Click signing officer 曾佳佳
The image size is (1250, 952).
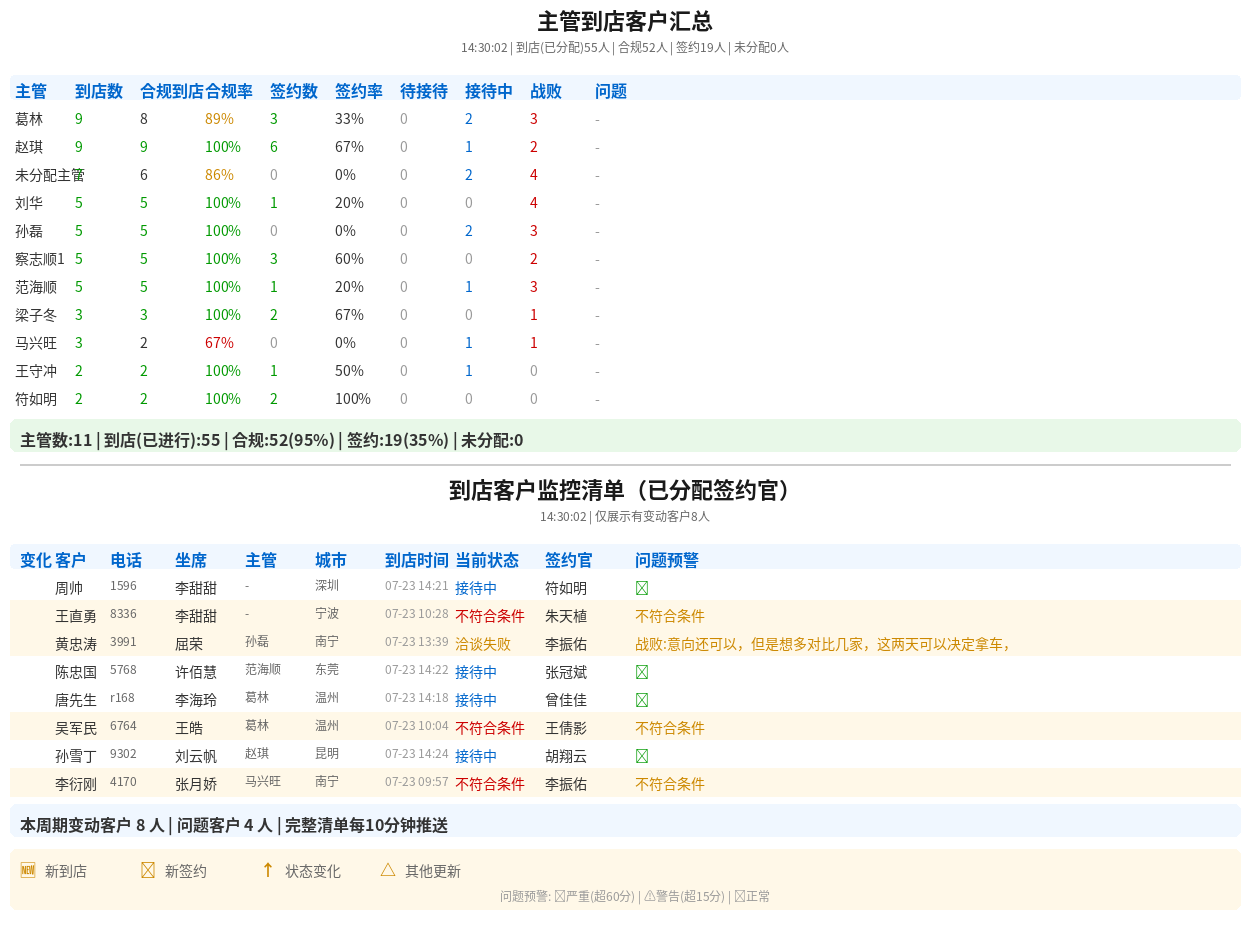pos(566,700)
